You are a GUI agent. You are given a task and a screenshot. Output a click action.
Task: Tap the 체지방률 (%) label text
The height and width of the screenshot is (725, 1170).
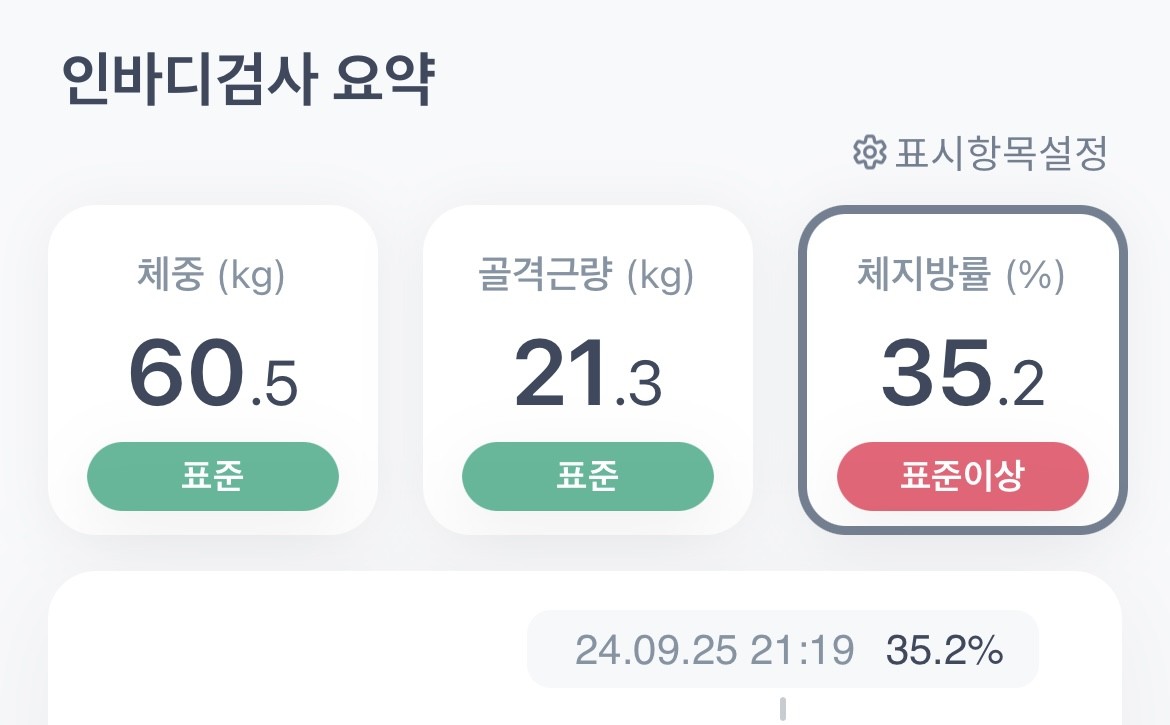point(961,276)
